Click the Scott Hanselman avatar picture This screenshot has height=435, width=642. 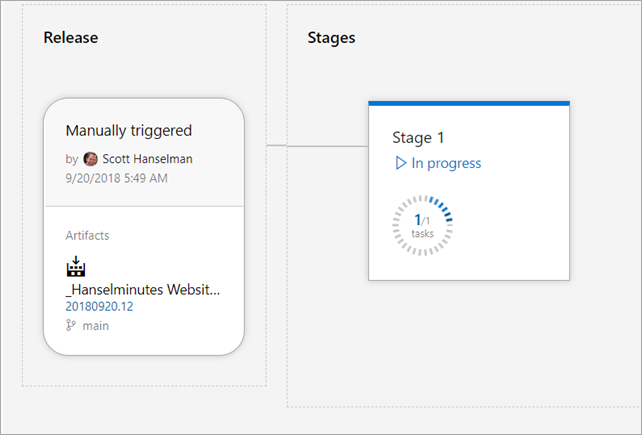[90, 159]
